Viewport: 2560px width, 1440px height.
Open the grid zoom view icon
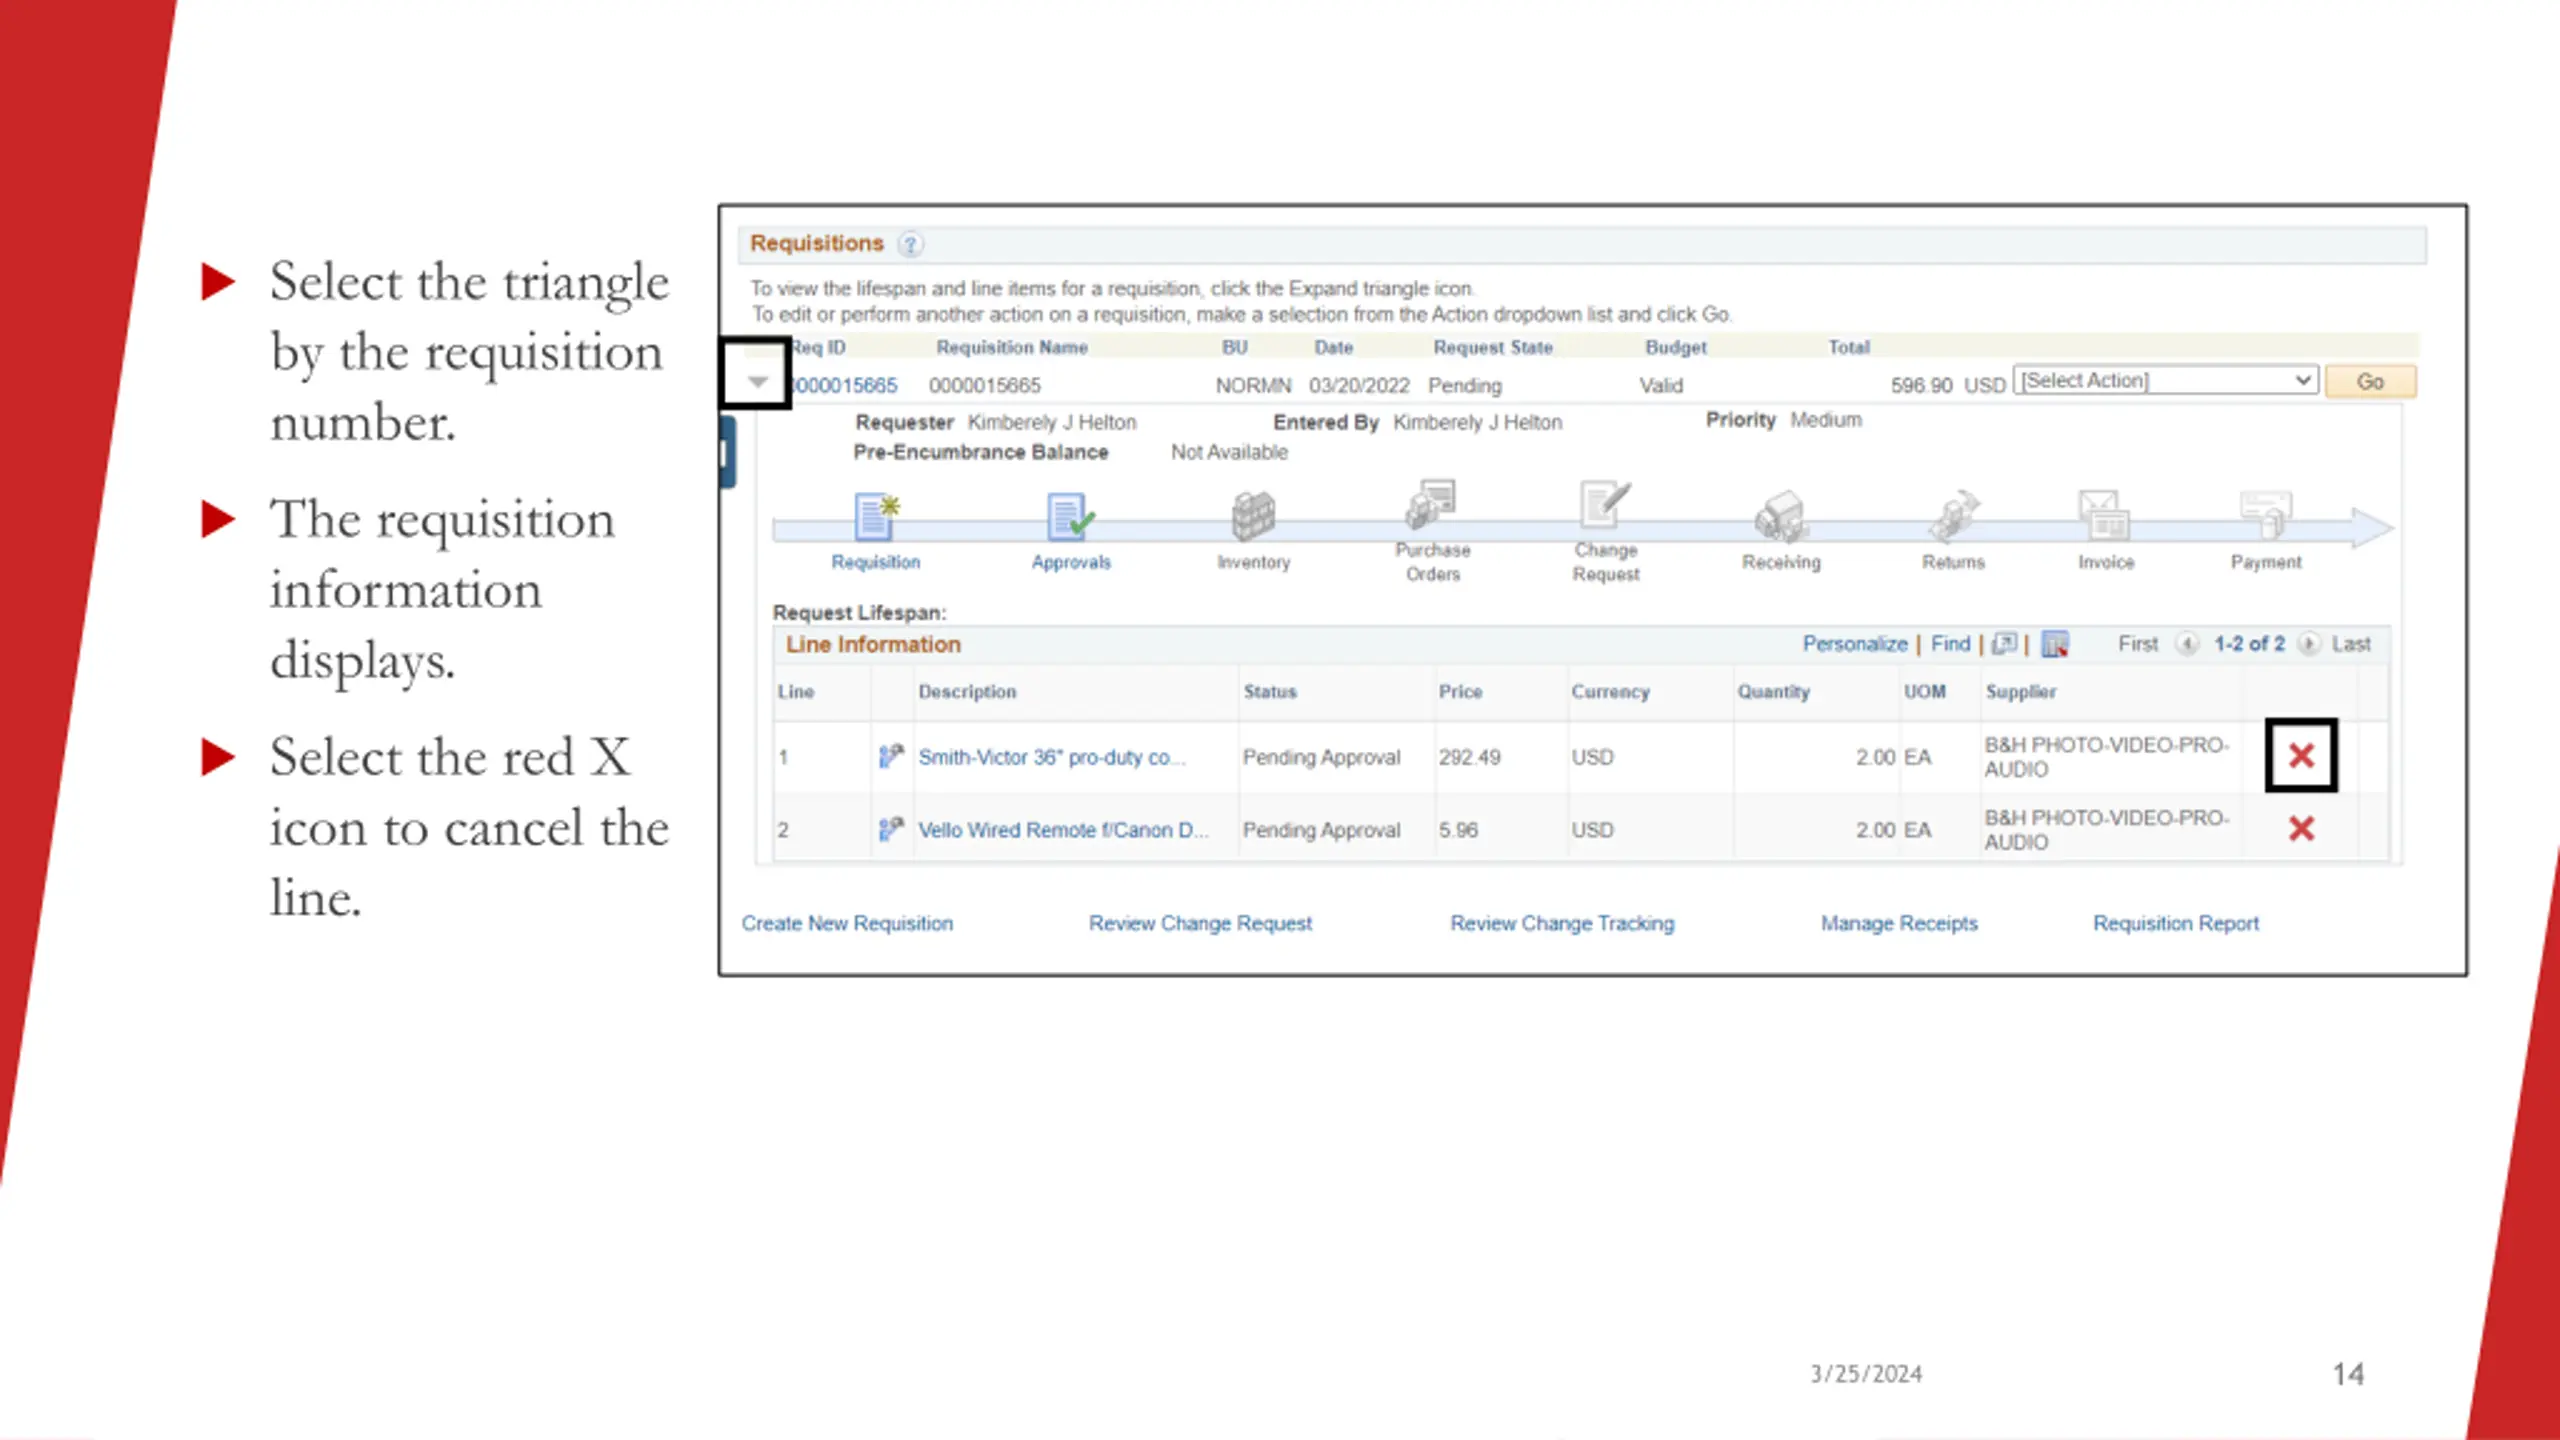[x=2004, y=644]
